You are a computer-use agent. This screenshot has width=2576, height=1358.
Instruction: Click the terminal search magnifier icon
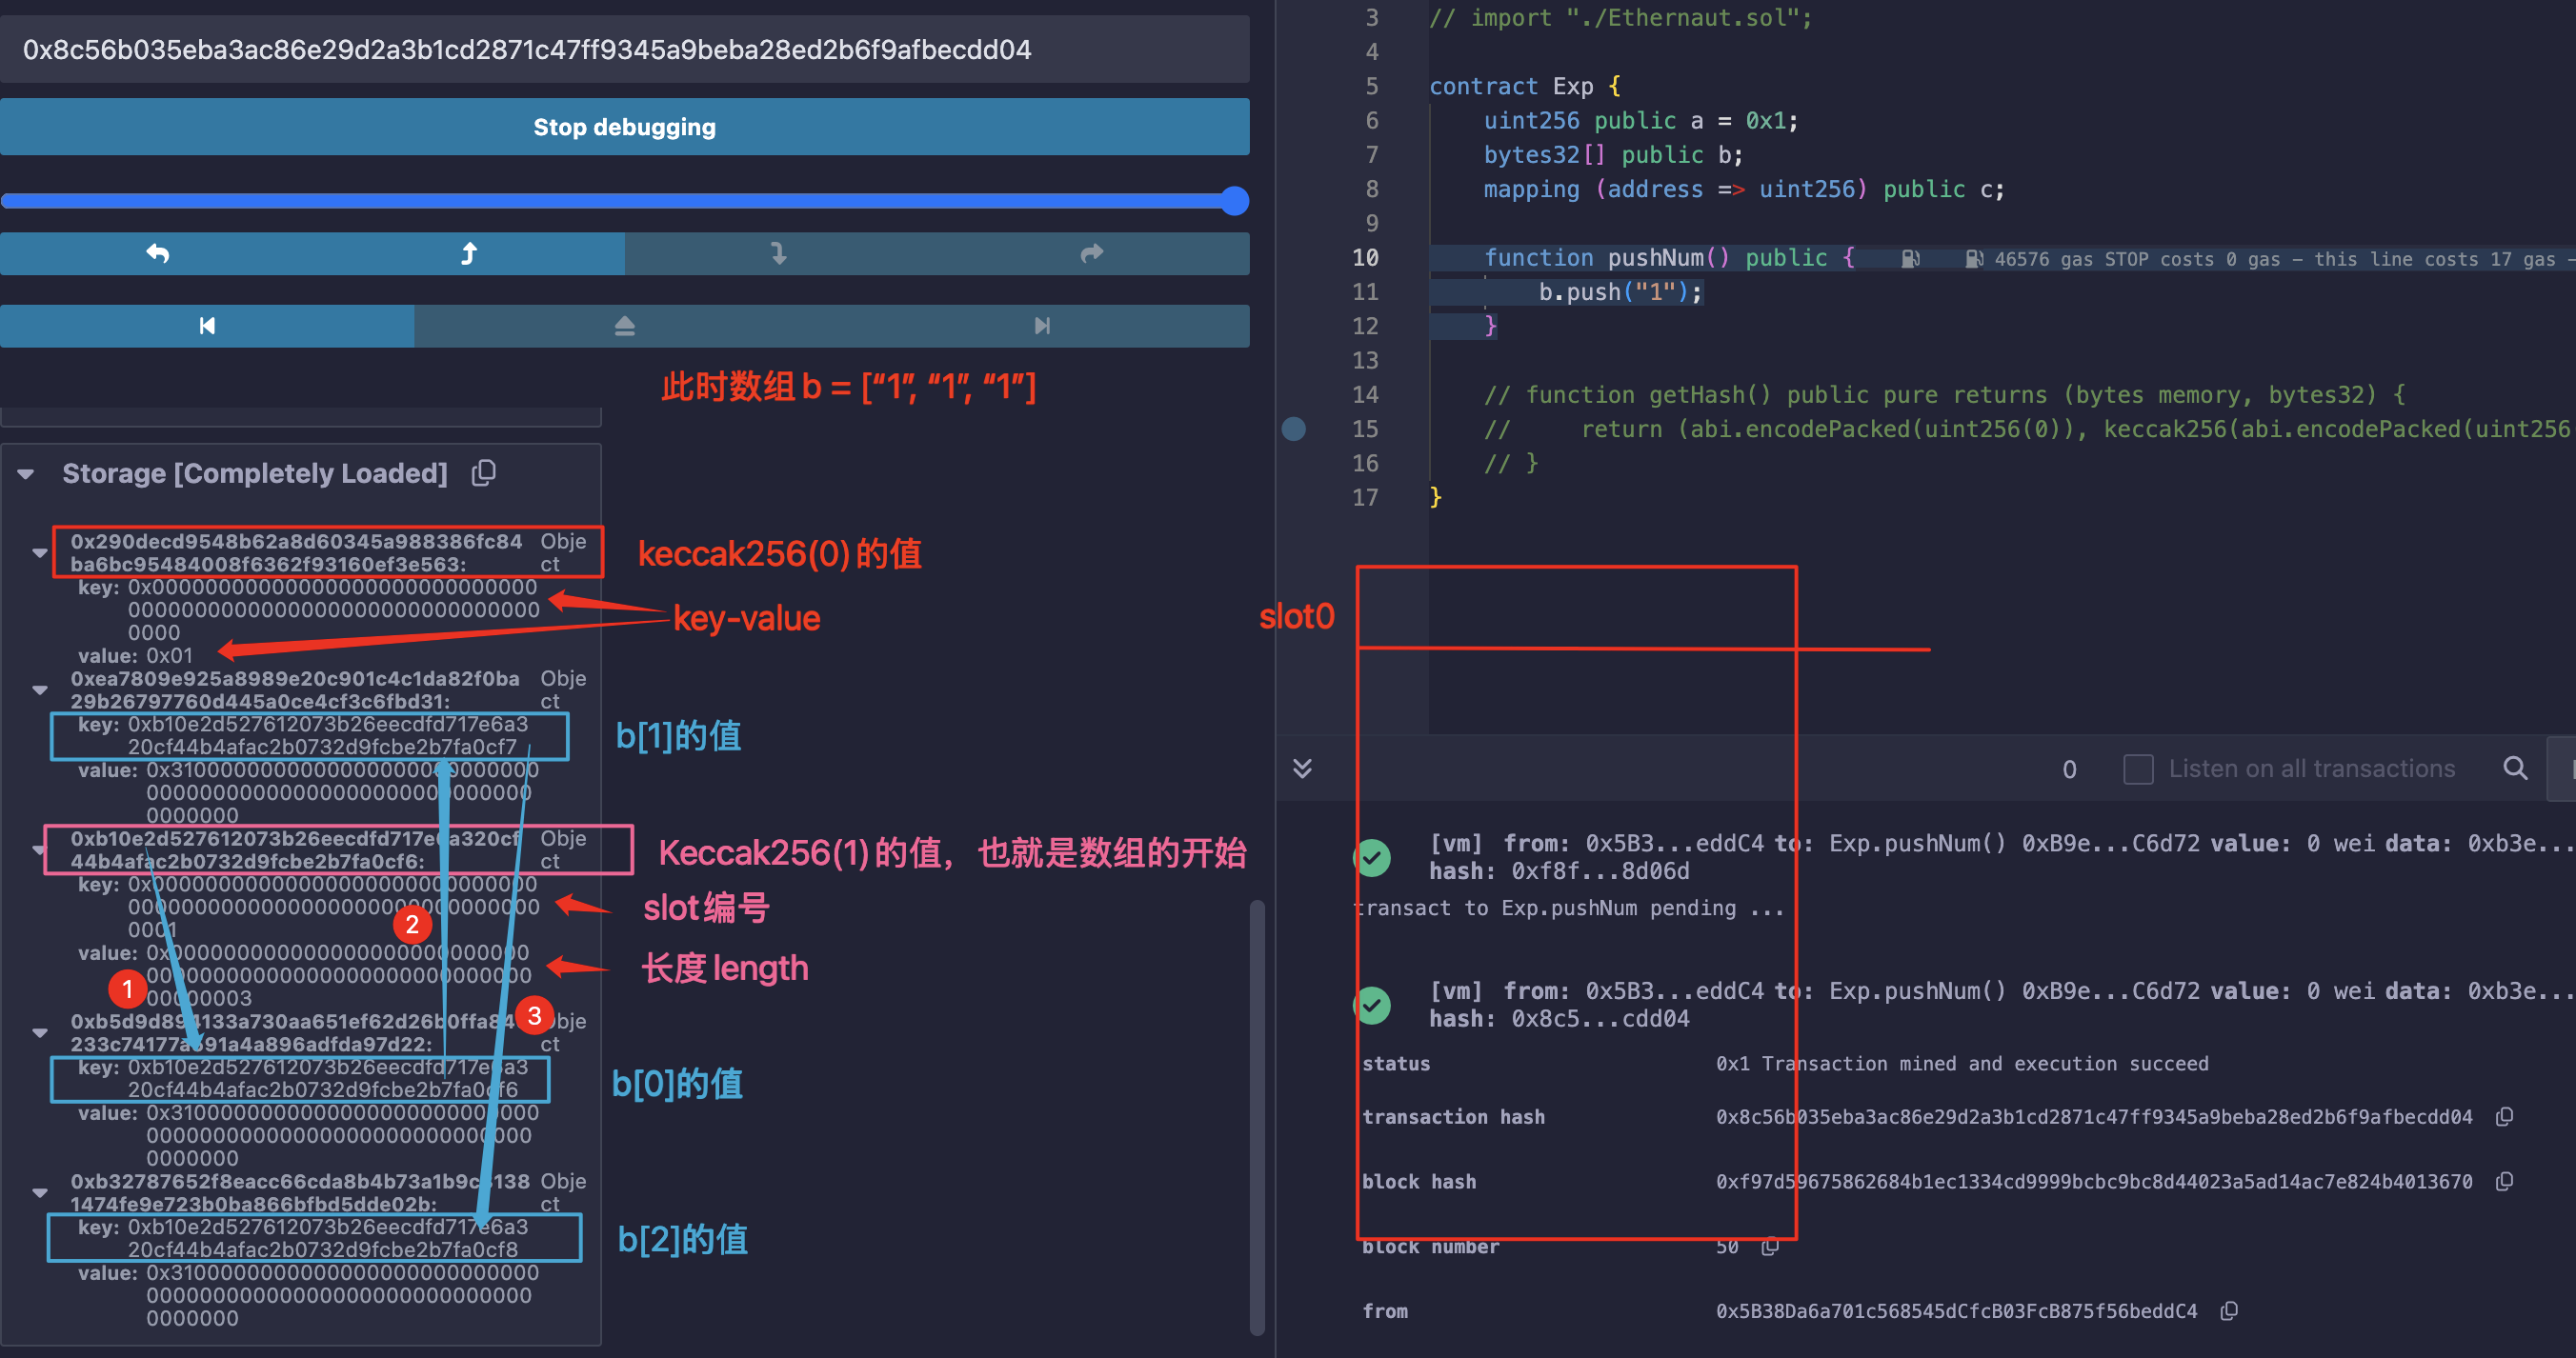2516,768
